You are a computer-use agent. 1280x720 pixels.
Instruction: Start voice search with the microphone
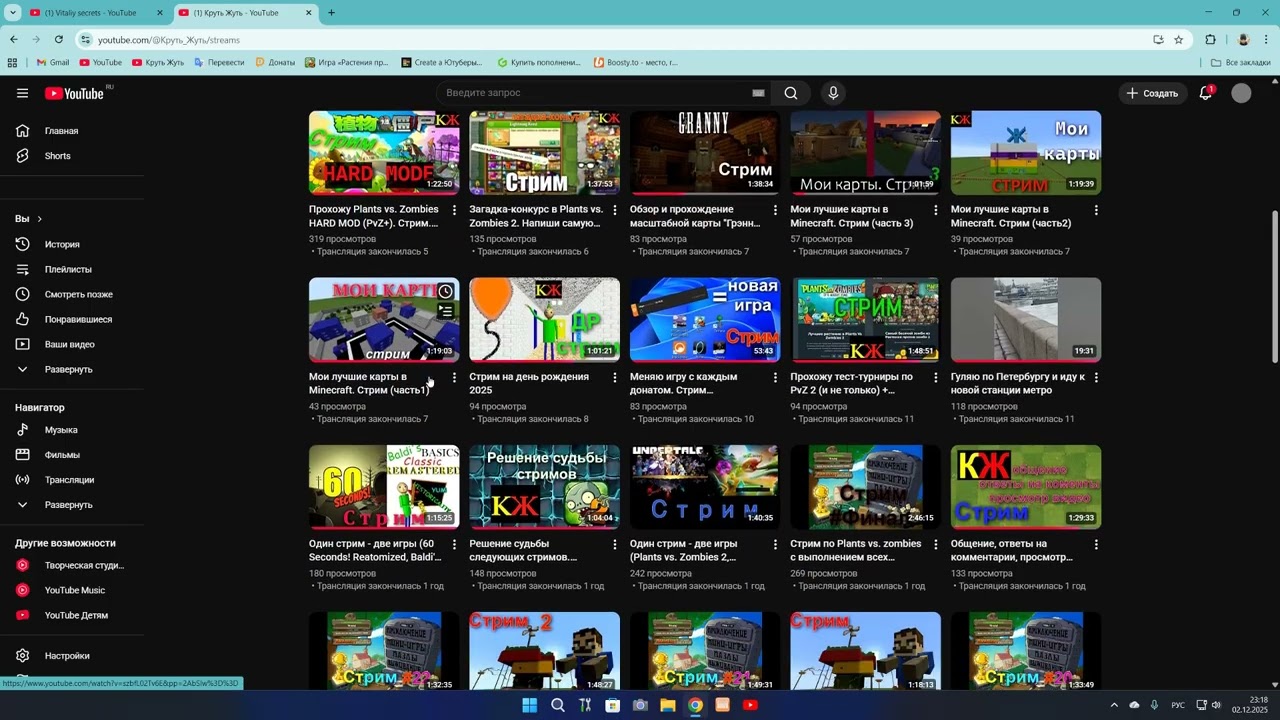click(833, 93)
